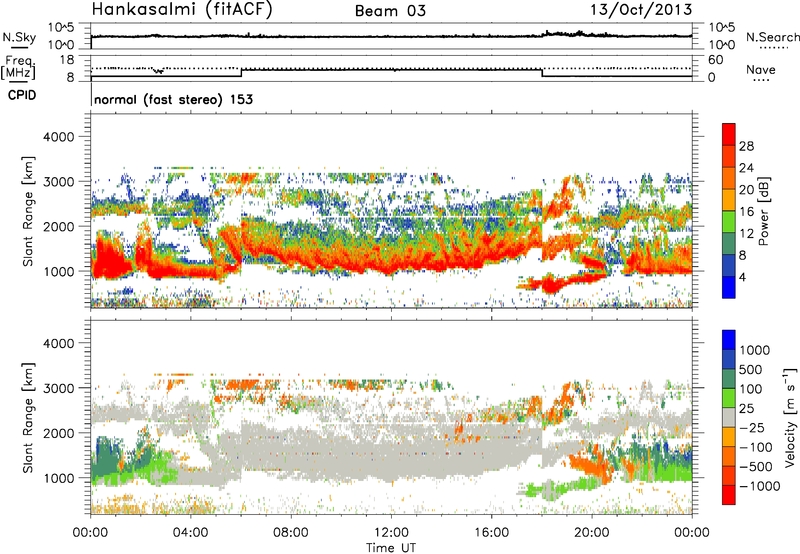This screenshot has width=800, height=554.
Task: Pick the orange 20–24 dB power swatch
Action: (729, 179)
